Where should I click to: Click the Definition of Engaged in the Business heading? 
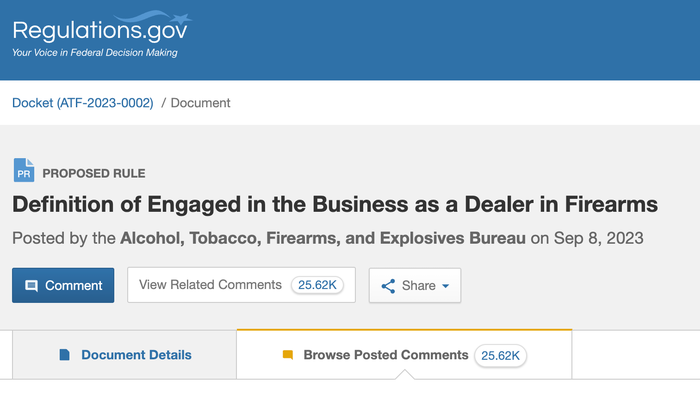coord(335,205)
